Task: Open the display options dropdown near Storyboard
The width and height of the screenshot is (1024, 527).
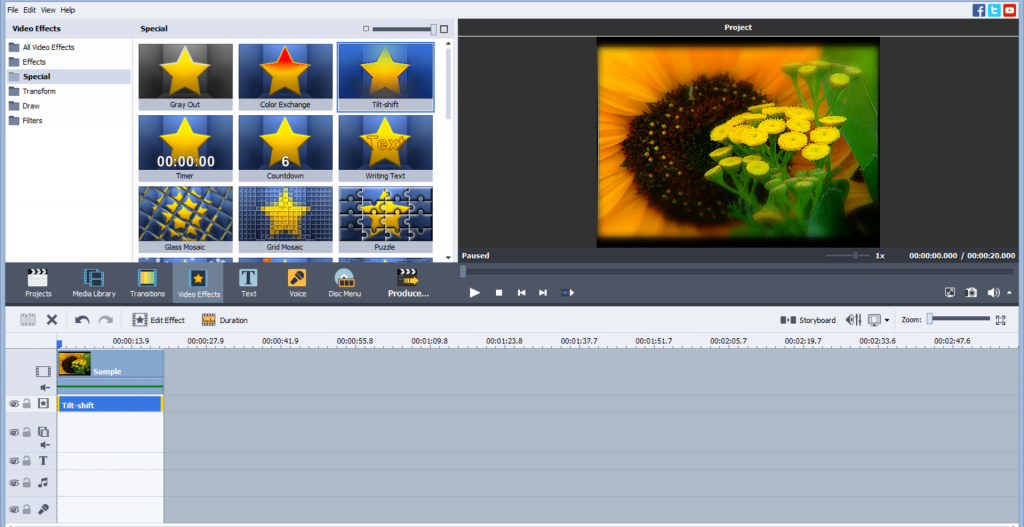Action: coord(886,320)
